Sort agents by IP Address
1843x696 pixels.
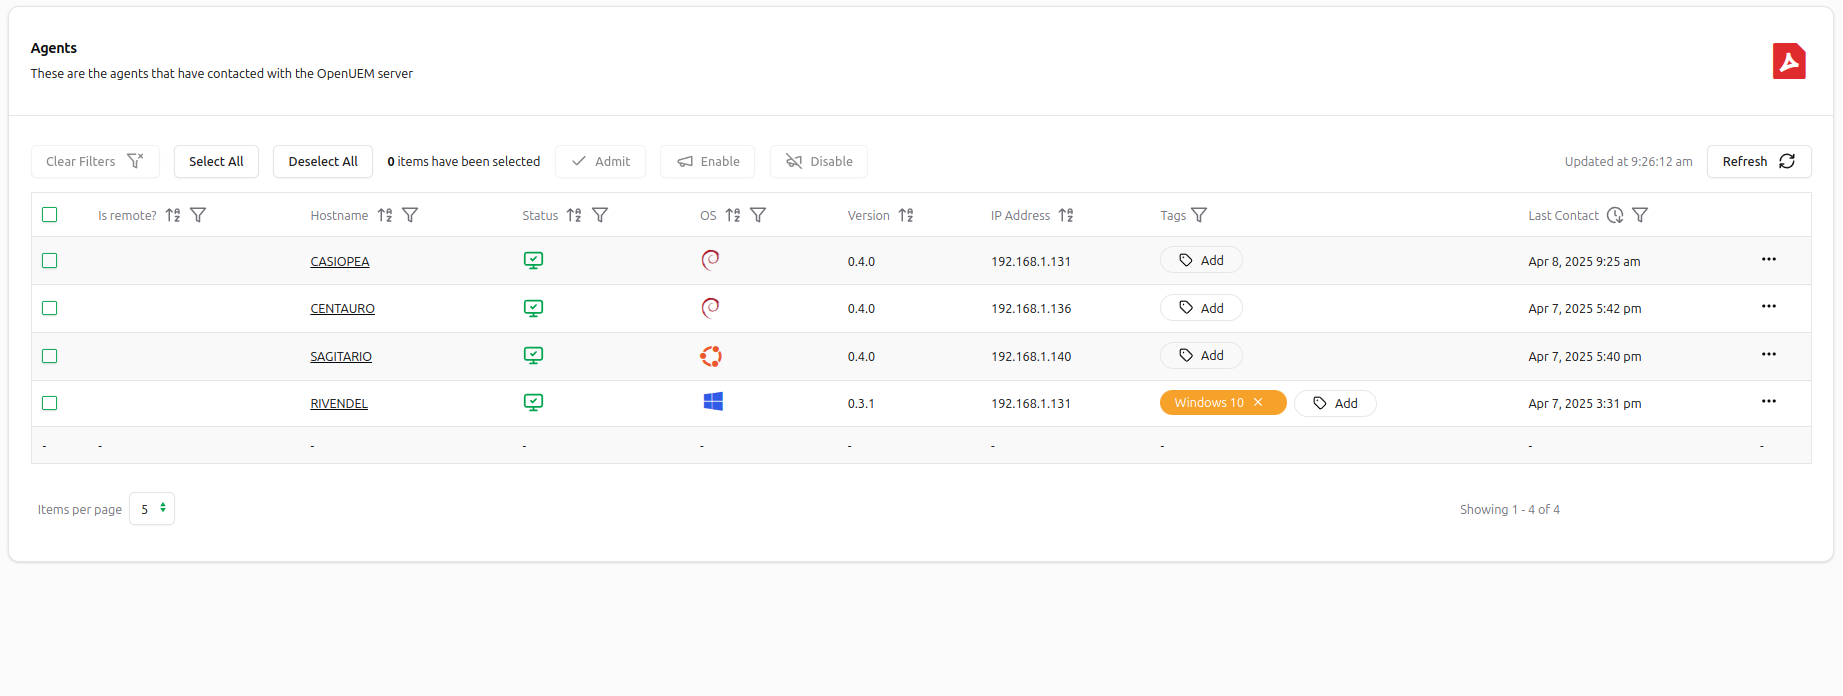pos(1066,215)
